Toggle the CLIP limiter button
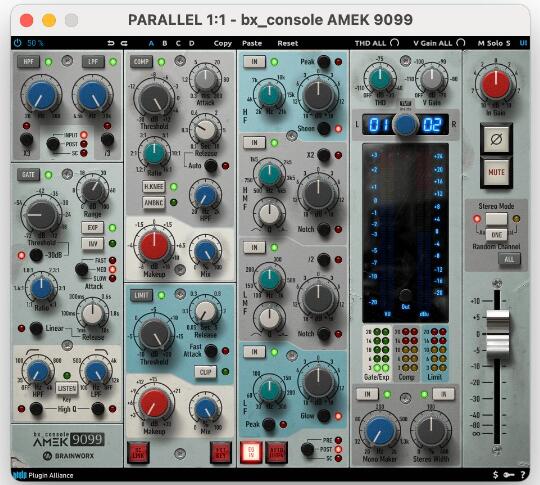The image size is (540, 485). click(206, 372)
